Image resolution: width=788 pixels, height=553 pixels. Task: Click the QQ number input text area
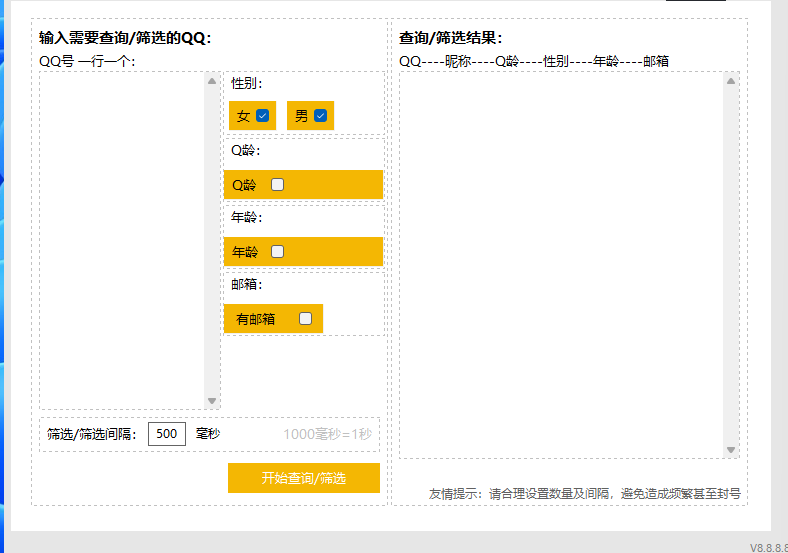click(x=122, y=240)
